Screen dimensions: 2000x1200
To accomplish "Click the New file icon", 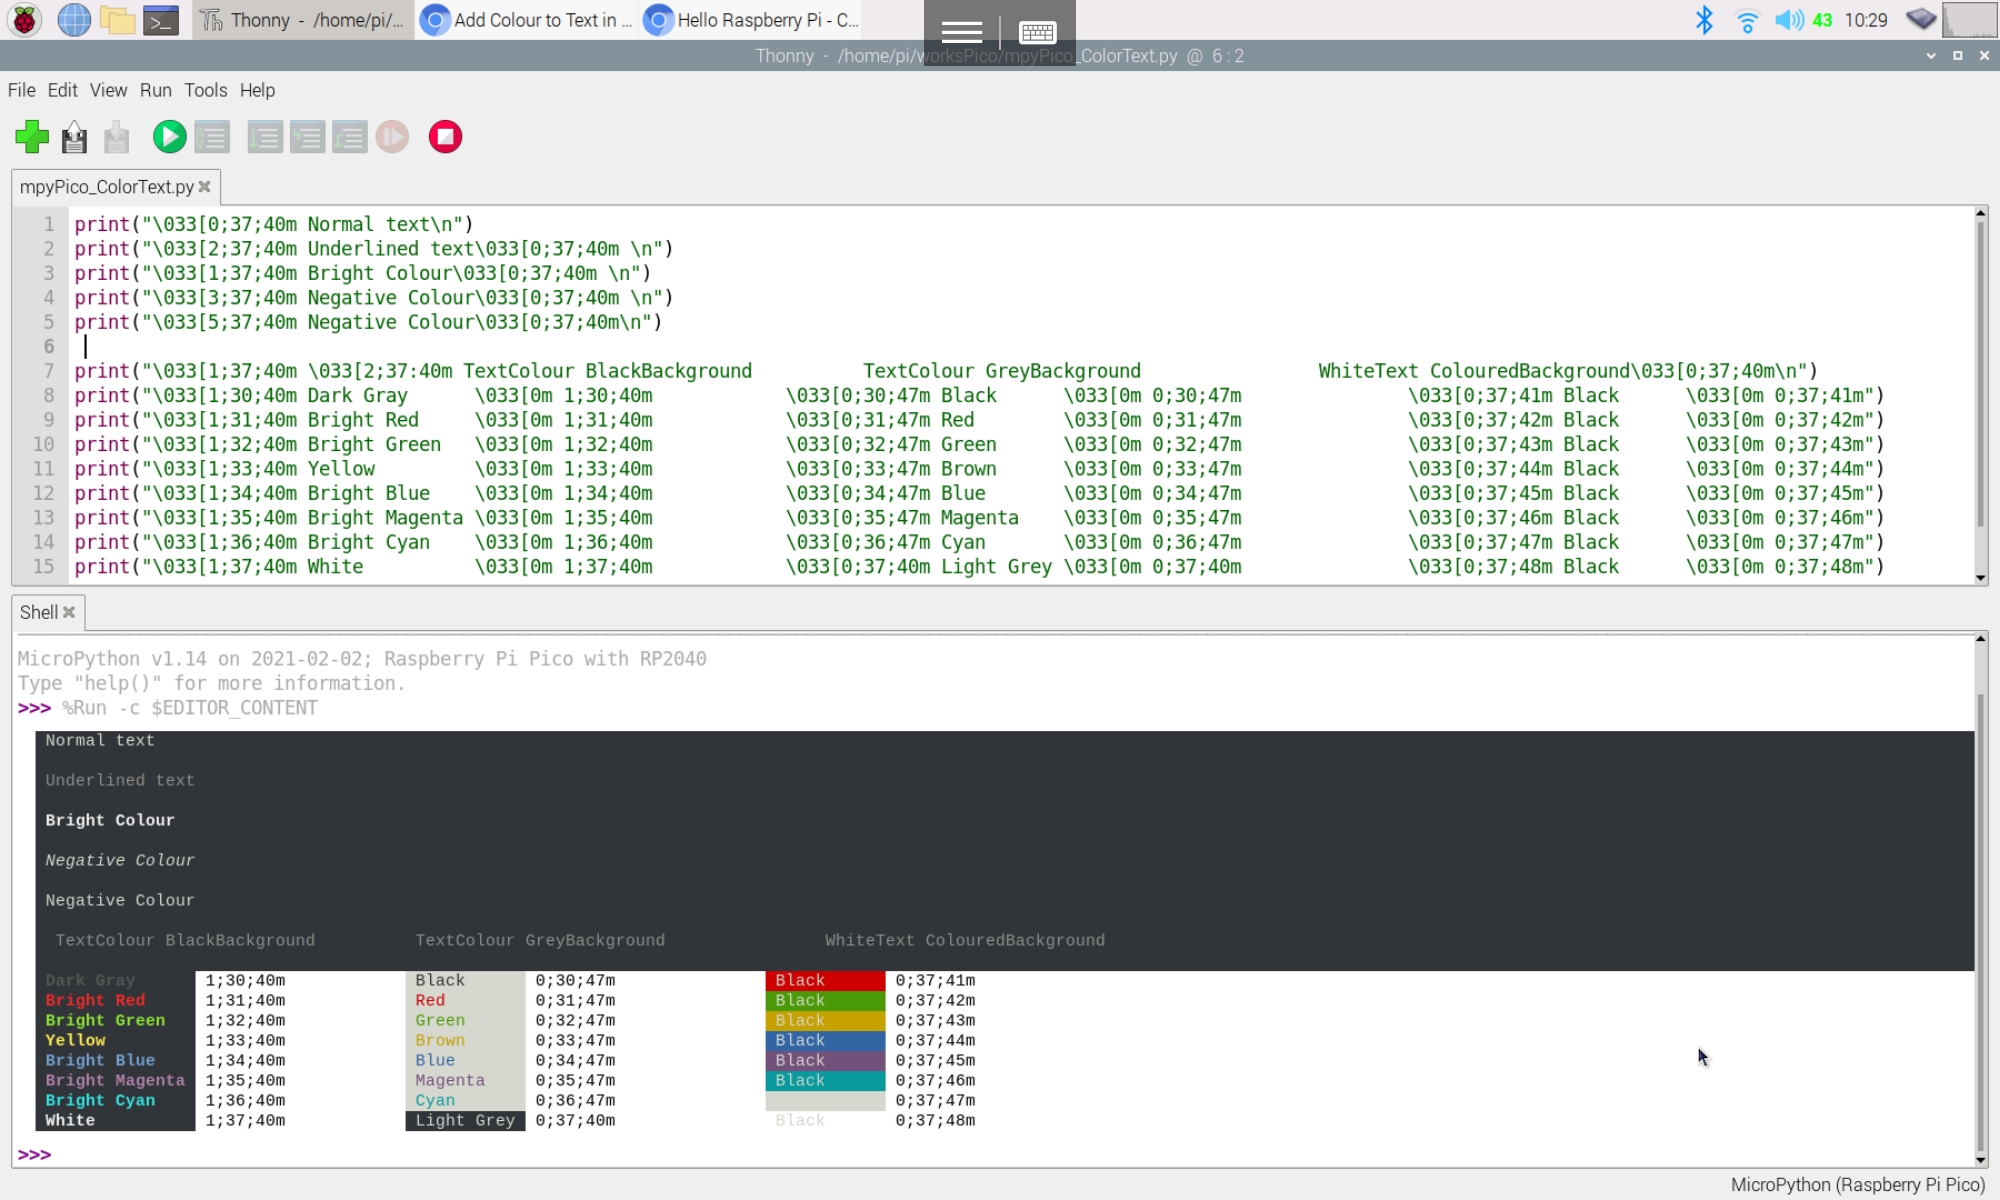I will click(x=30, y=137).
